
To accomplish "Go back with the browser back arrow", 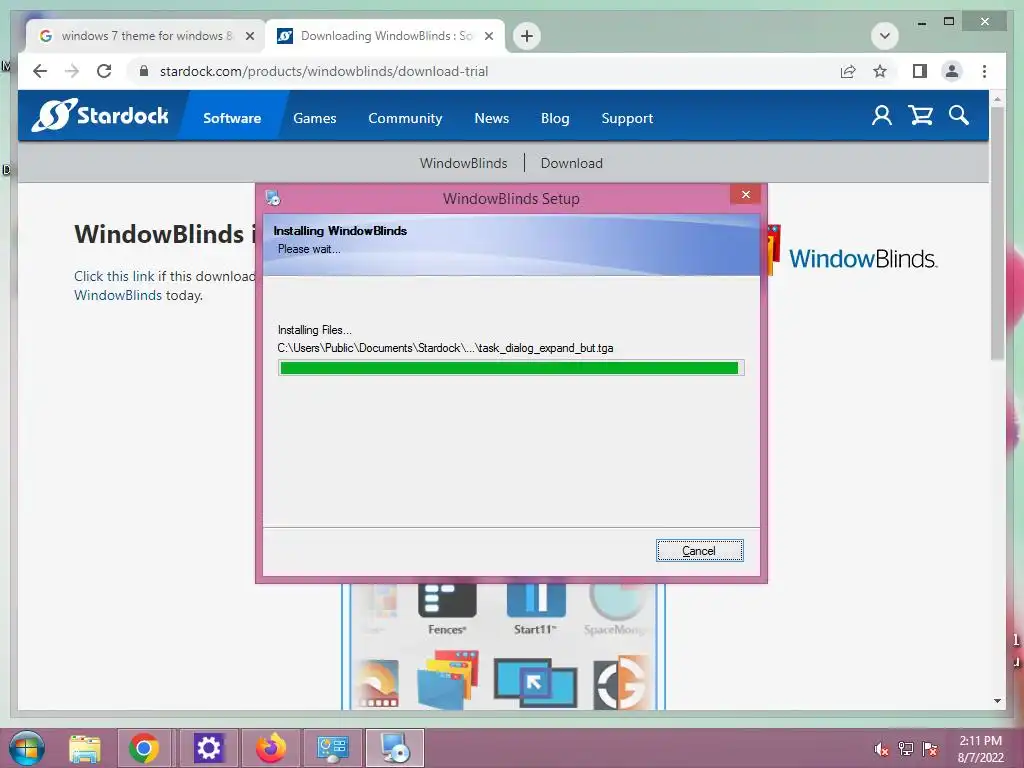I will tap(40, 71).
